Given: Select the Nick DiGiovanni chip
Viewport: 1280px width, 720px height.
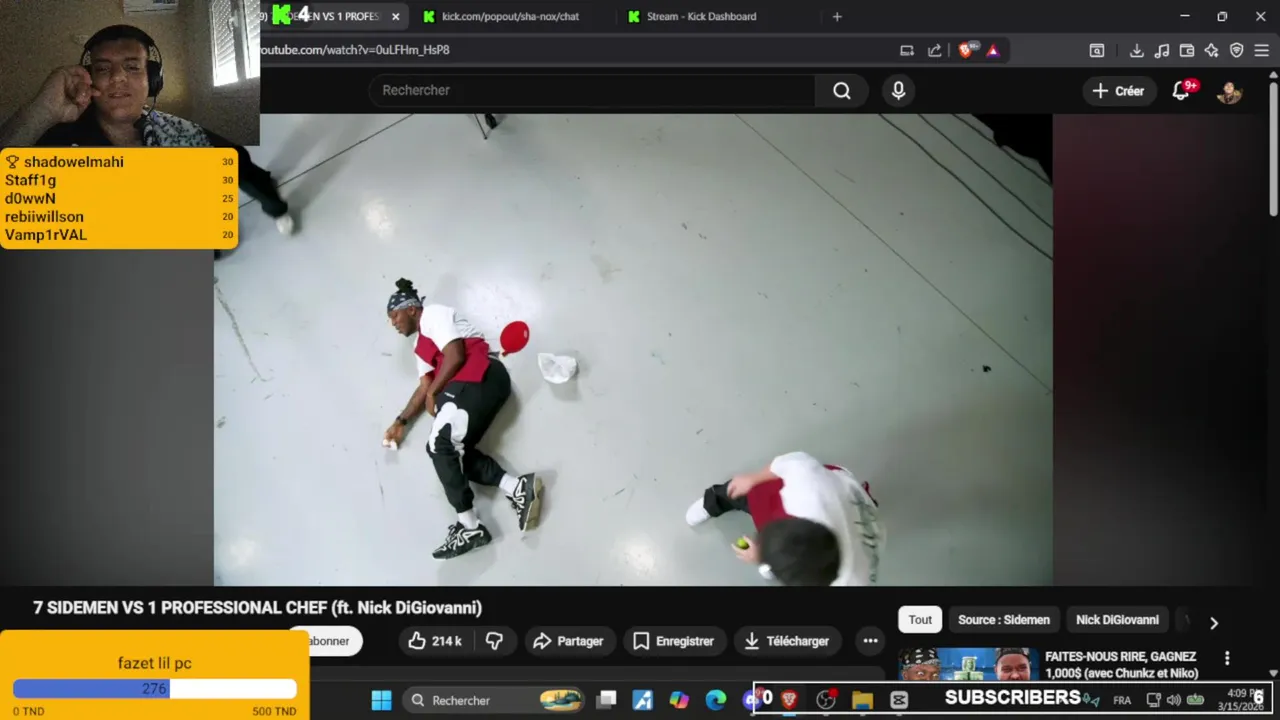Looking at the screenshot, I should (x=1117, y=620).
